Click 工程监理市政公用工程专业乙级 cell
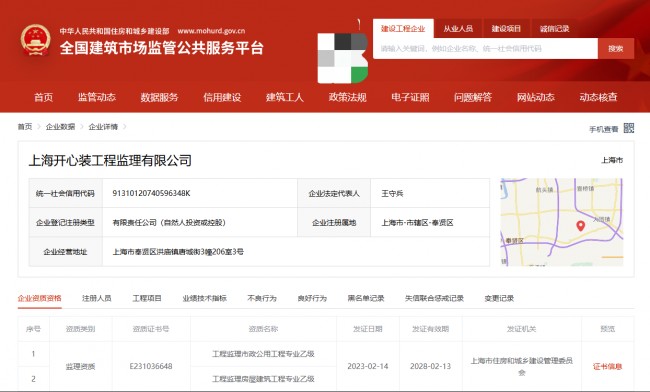This screenshot has width=650, height=392. coord(263,354)
